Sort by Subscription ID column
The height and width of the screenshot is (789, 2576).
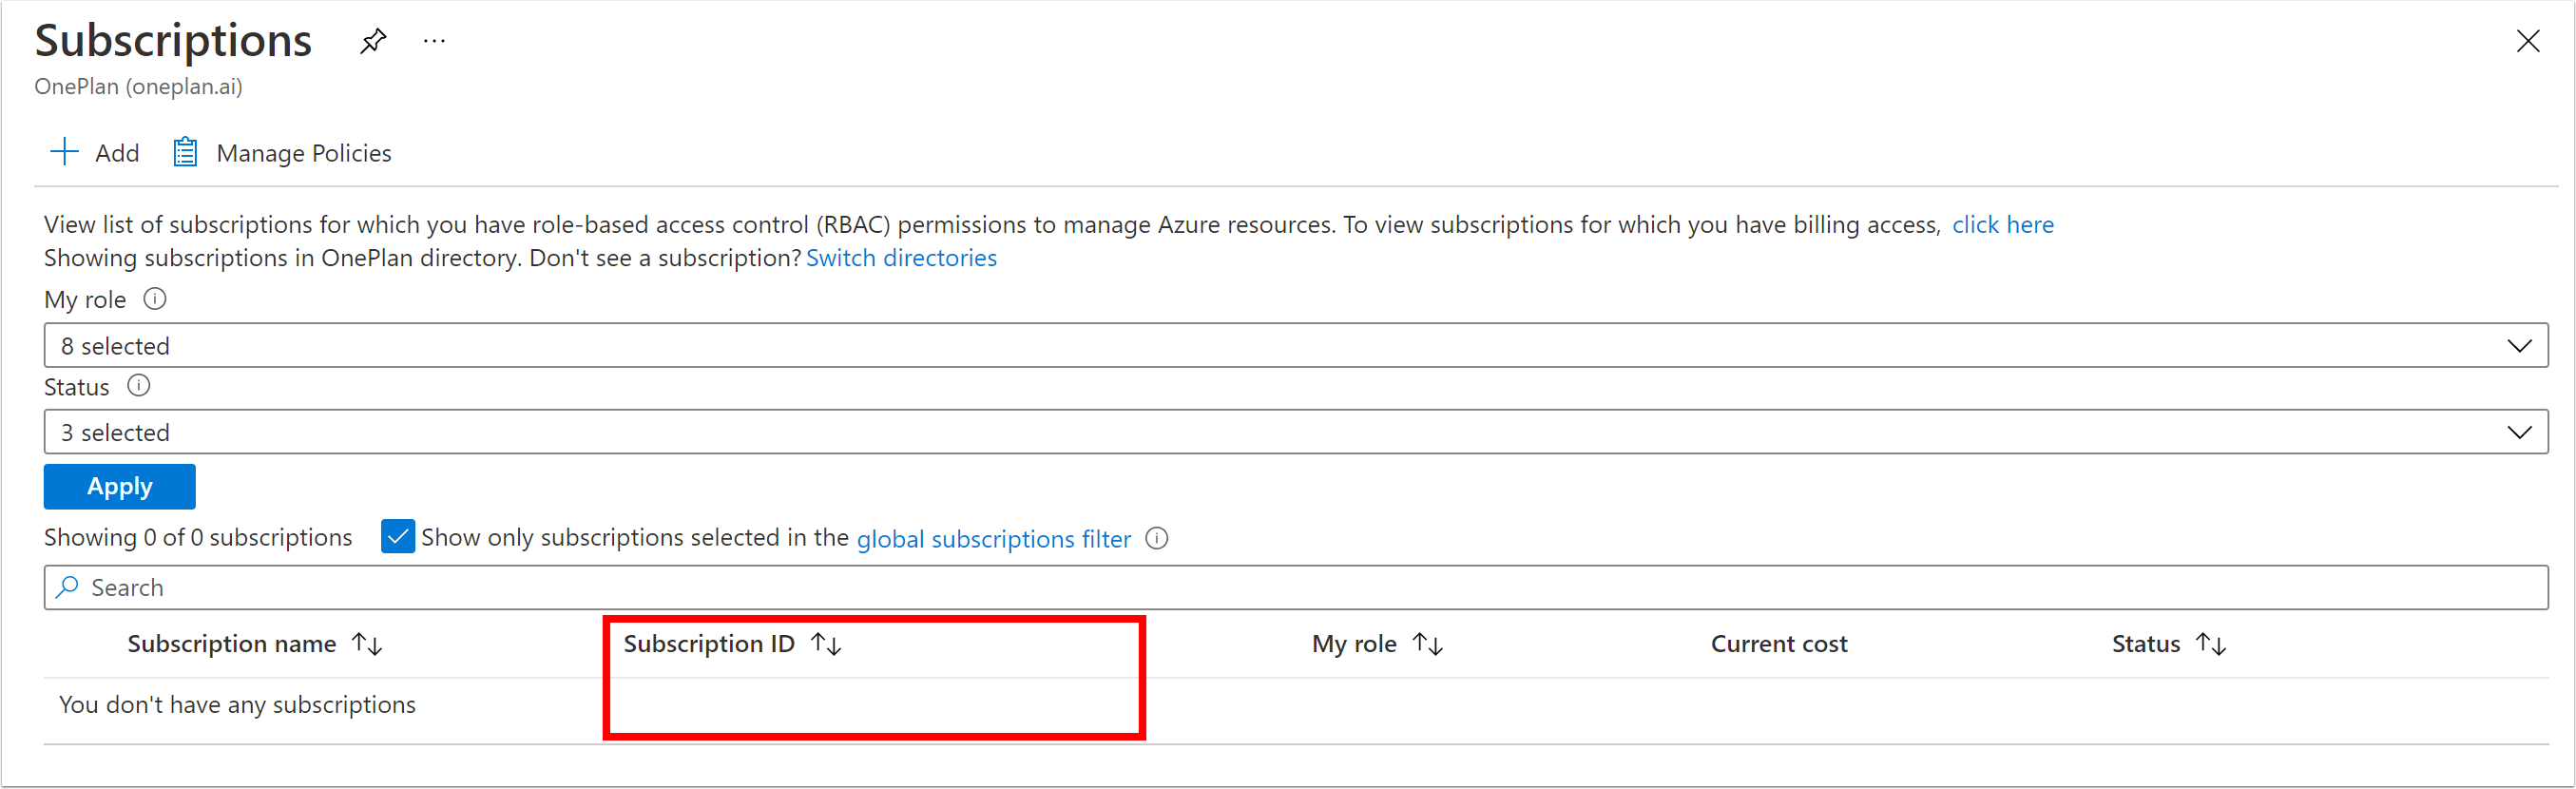click(732, 644)
